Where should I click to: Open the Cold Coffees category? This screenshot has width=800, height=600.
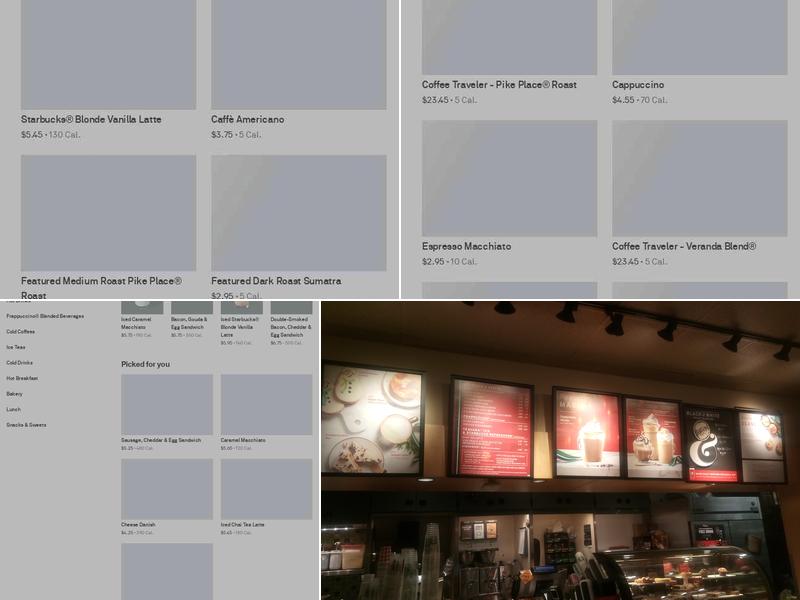pos(21,331)
